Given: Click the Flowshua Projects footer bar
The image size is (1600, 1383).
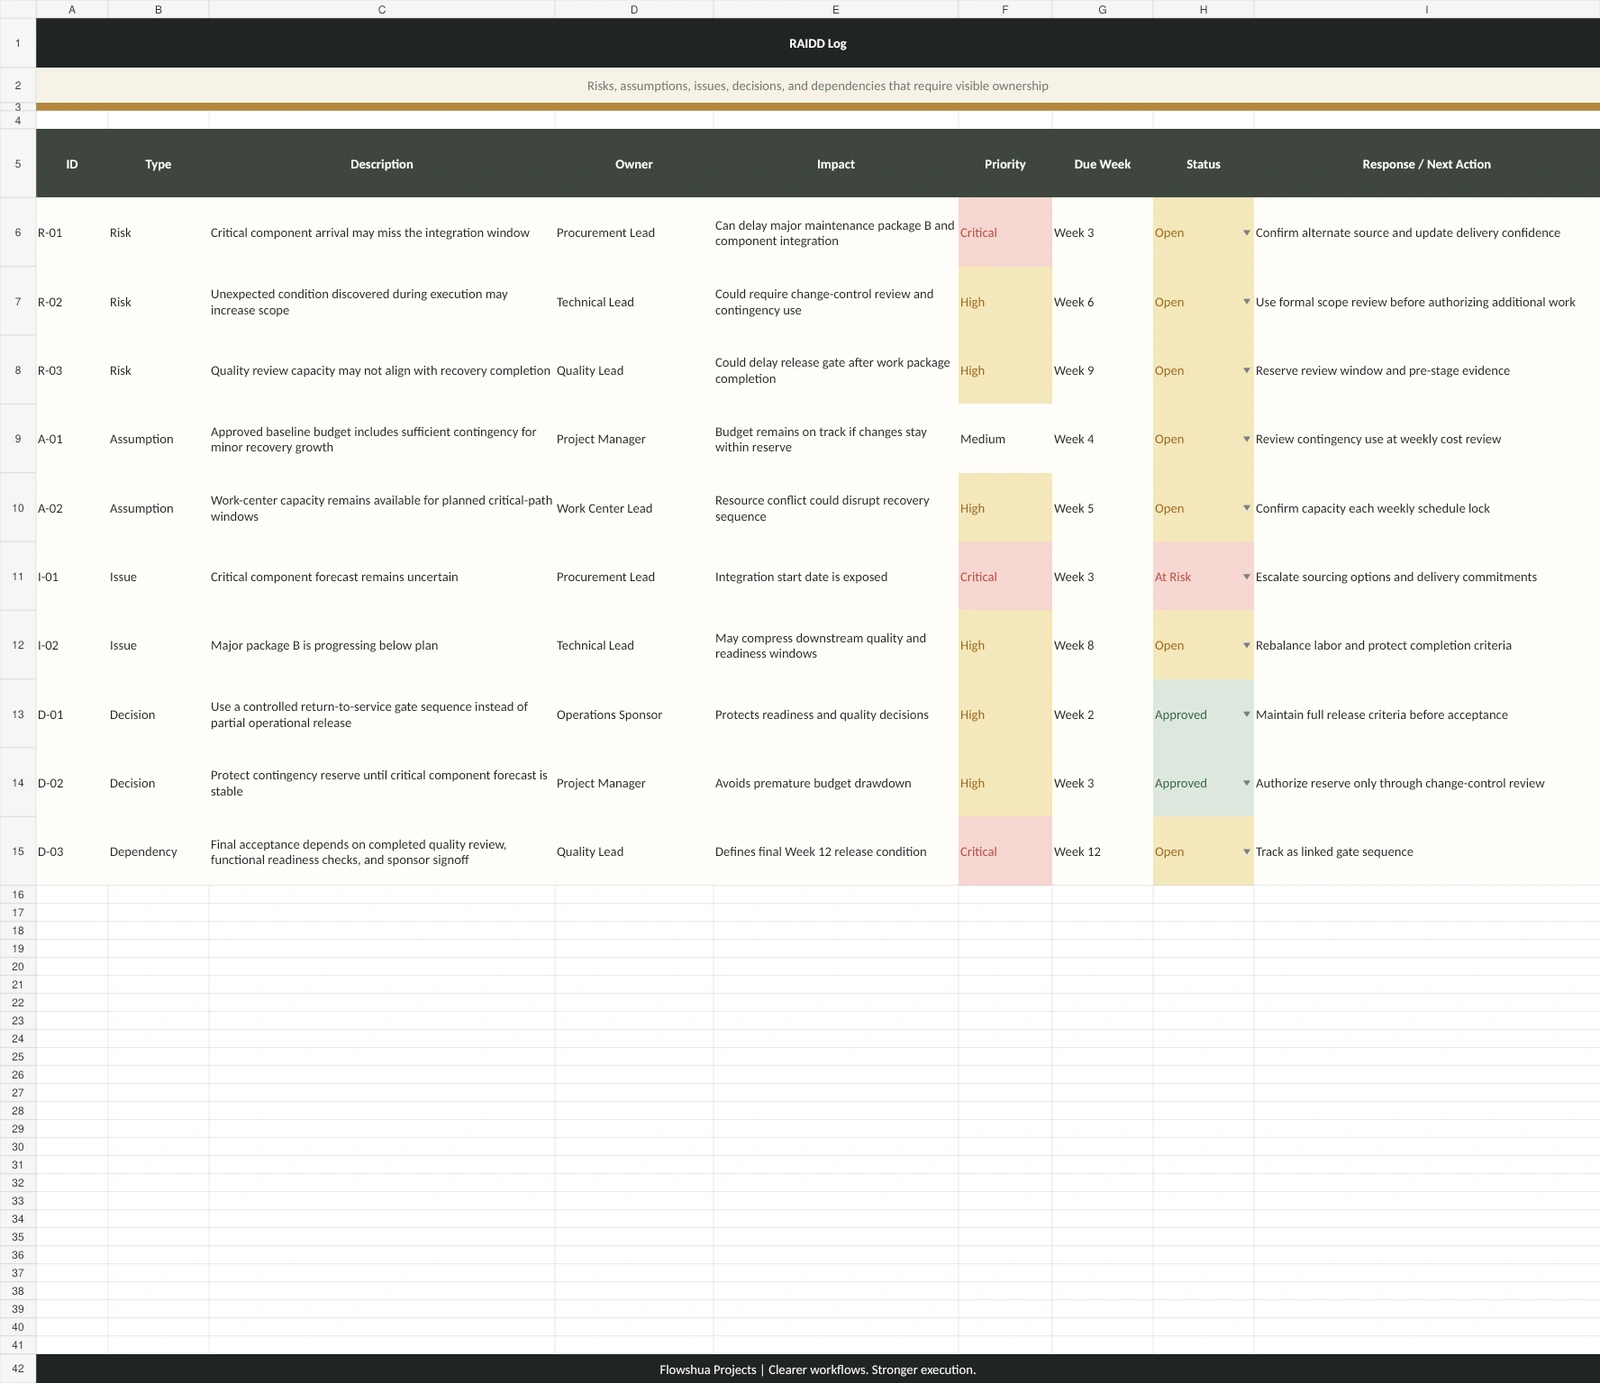Looking at the screenshot, I should click(818, 1369).
